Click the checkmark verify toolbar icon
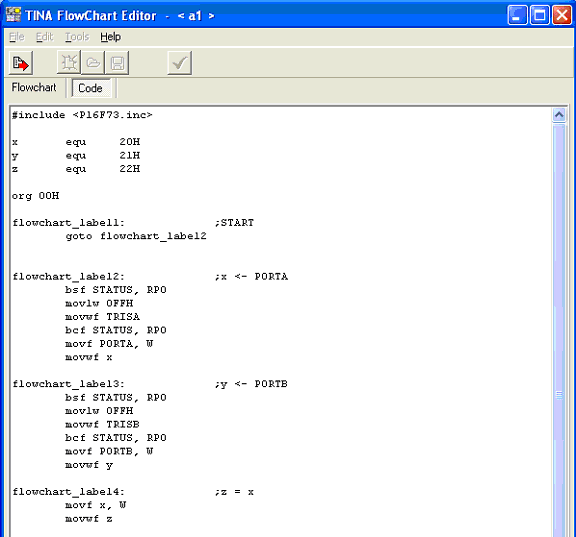Screen dimensions: 576x537 (180, 63)
